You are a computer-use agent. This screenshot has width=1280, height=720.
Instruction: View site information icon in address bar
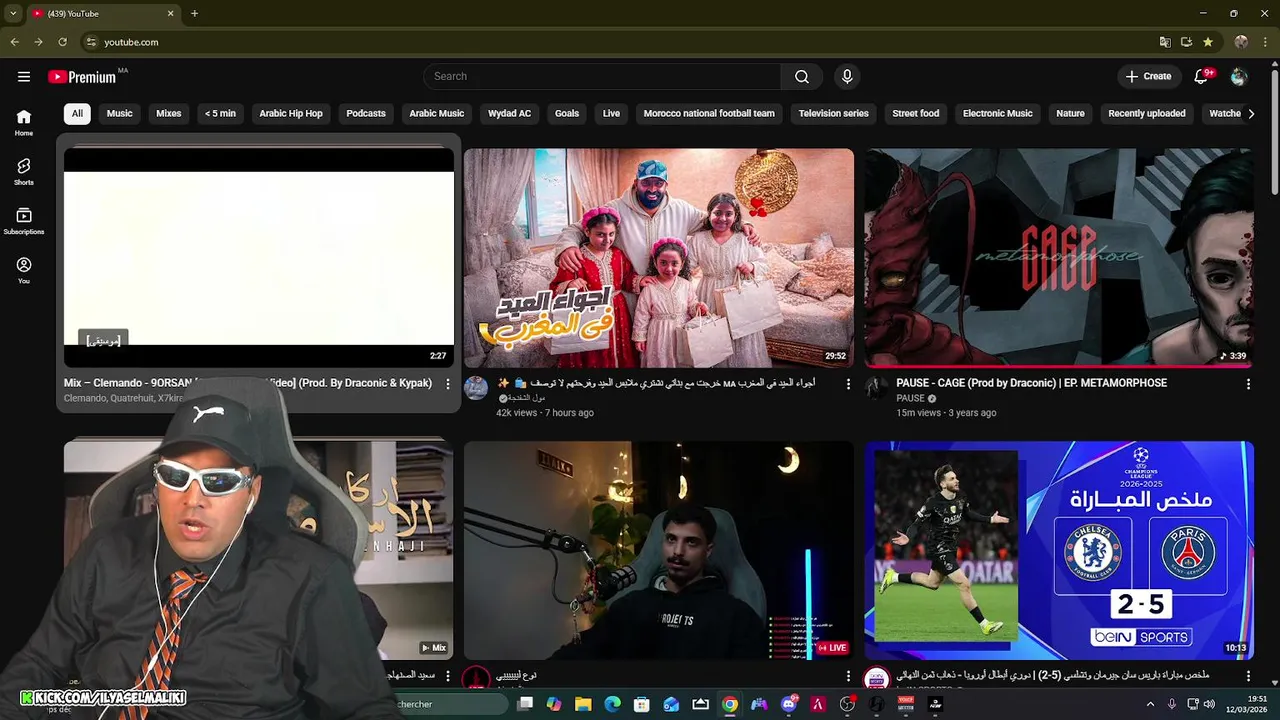click(x=91, y=42)
